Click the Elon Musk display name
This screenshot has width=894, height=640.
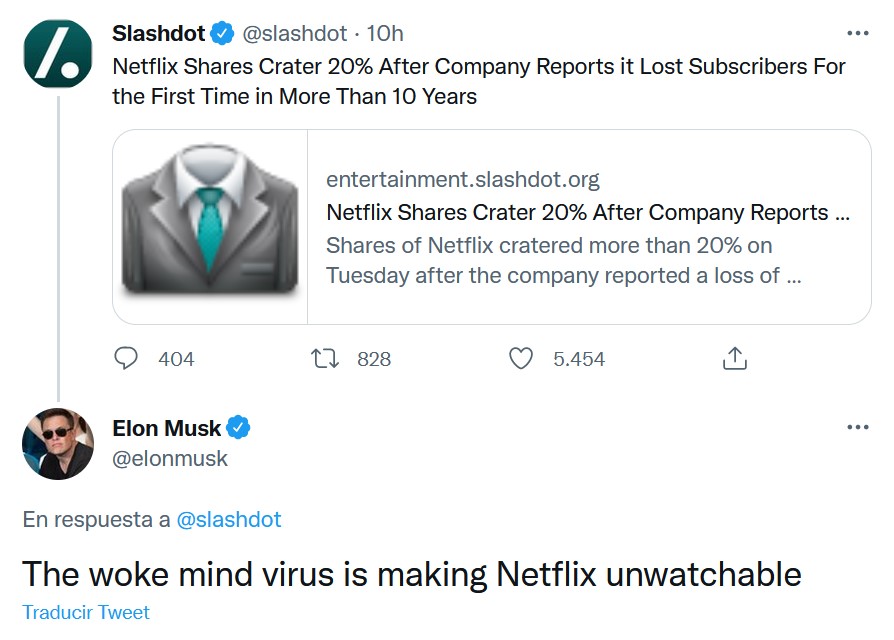pyautogui.click(x=166, y=428)
